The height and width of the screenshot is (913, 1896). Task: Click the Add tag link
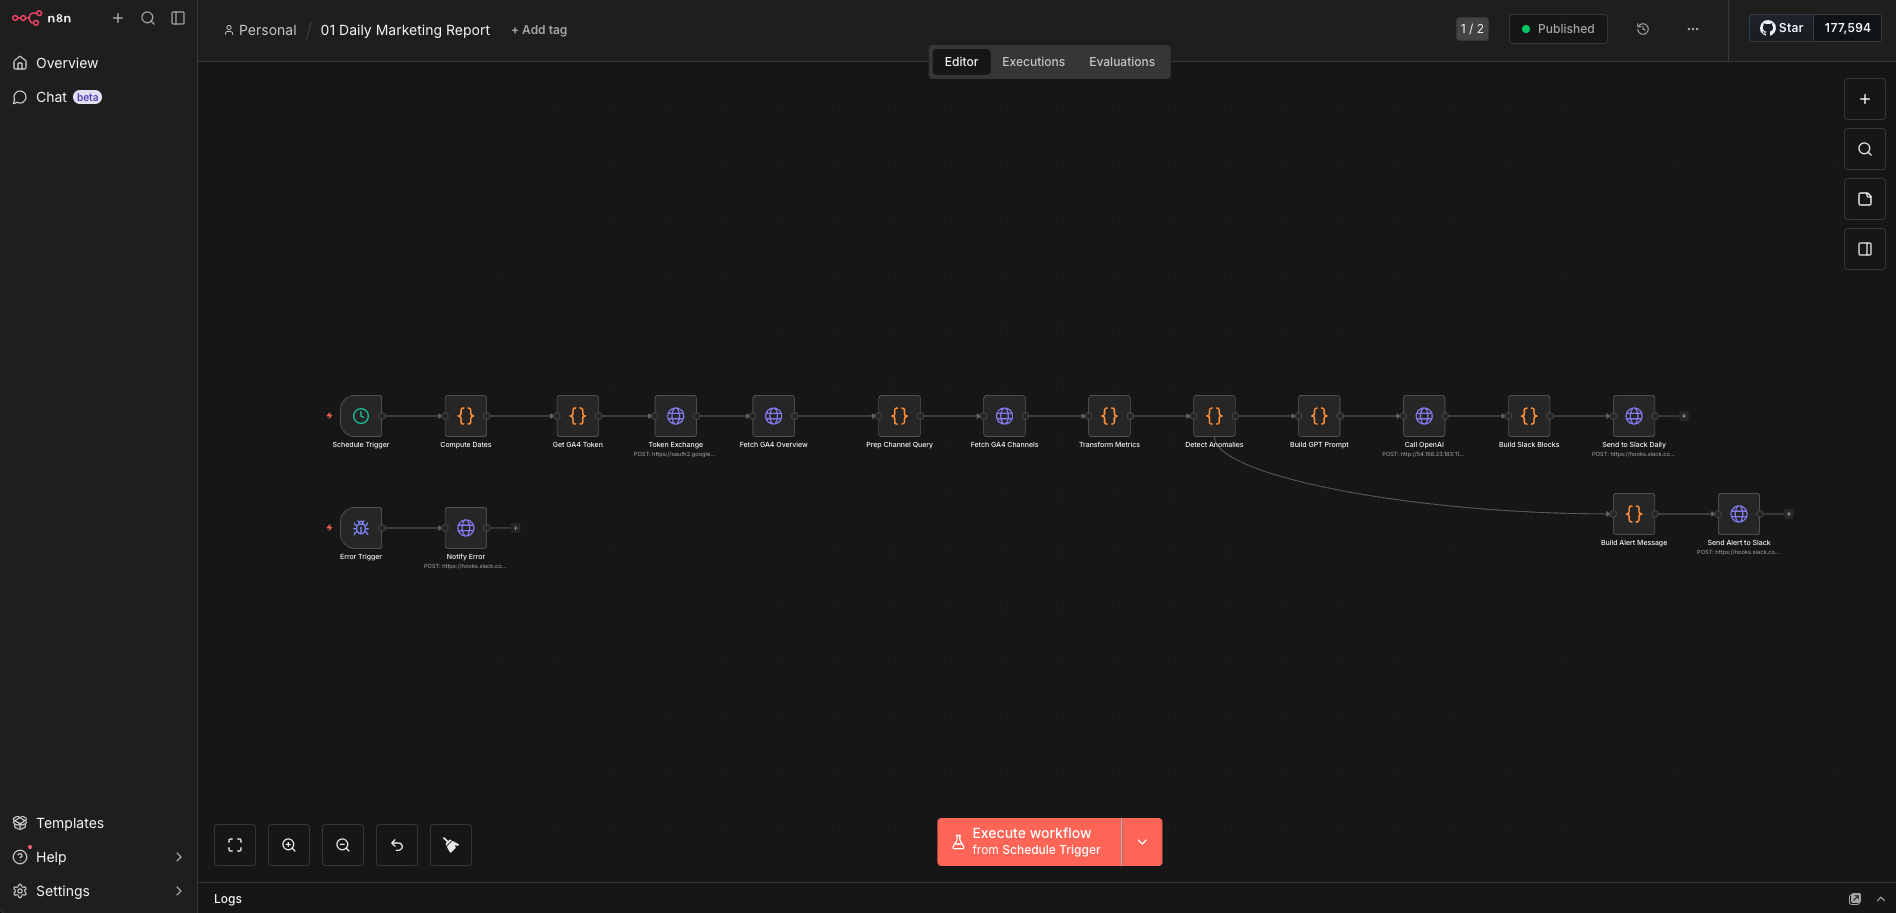tap(539, 30)
